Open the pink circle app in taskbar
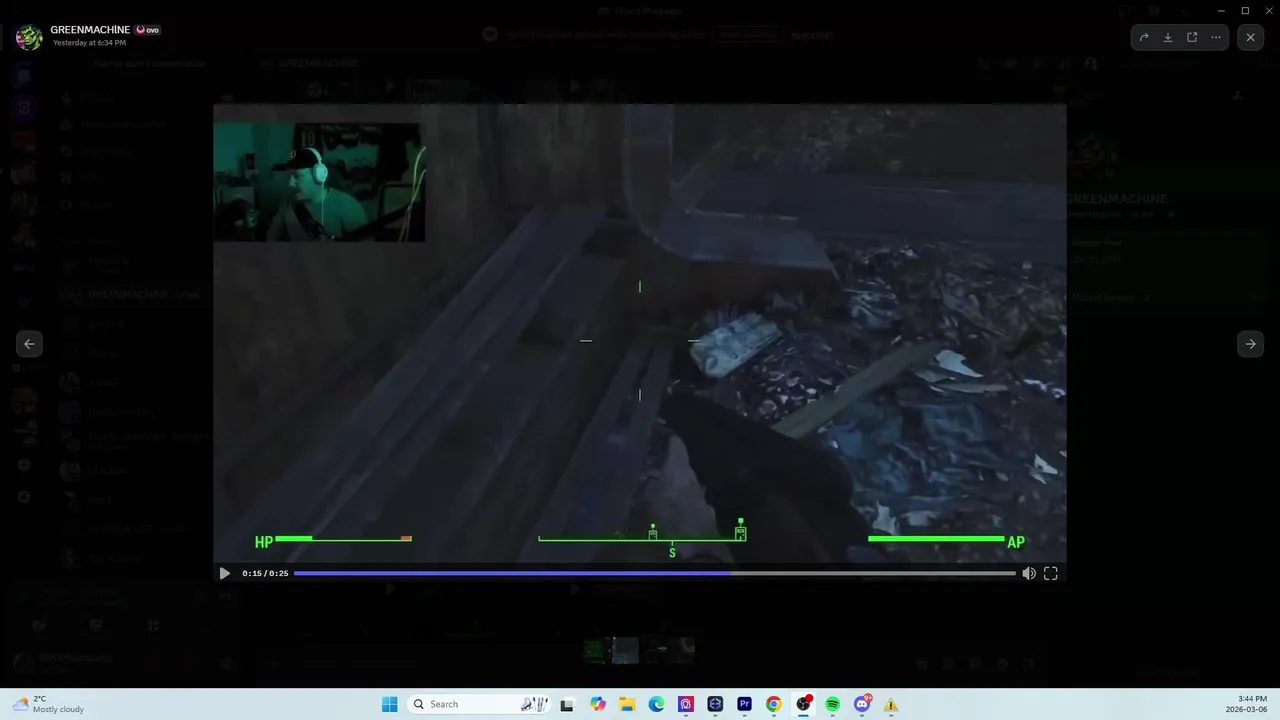Image resolution: width=1280 pixels, height=720 pixels. tap(685, 704)
